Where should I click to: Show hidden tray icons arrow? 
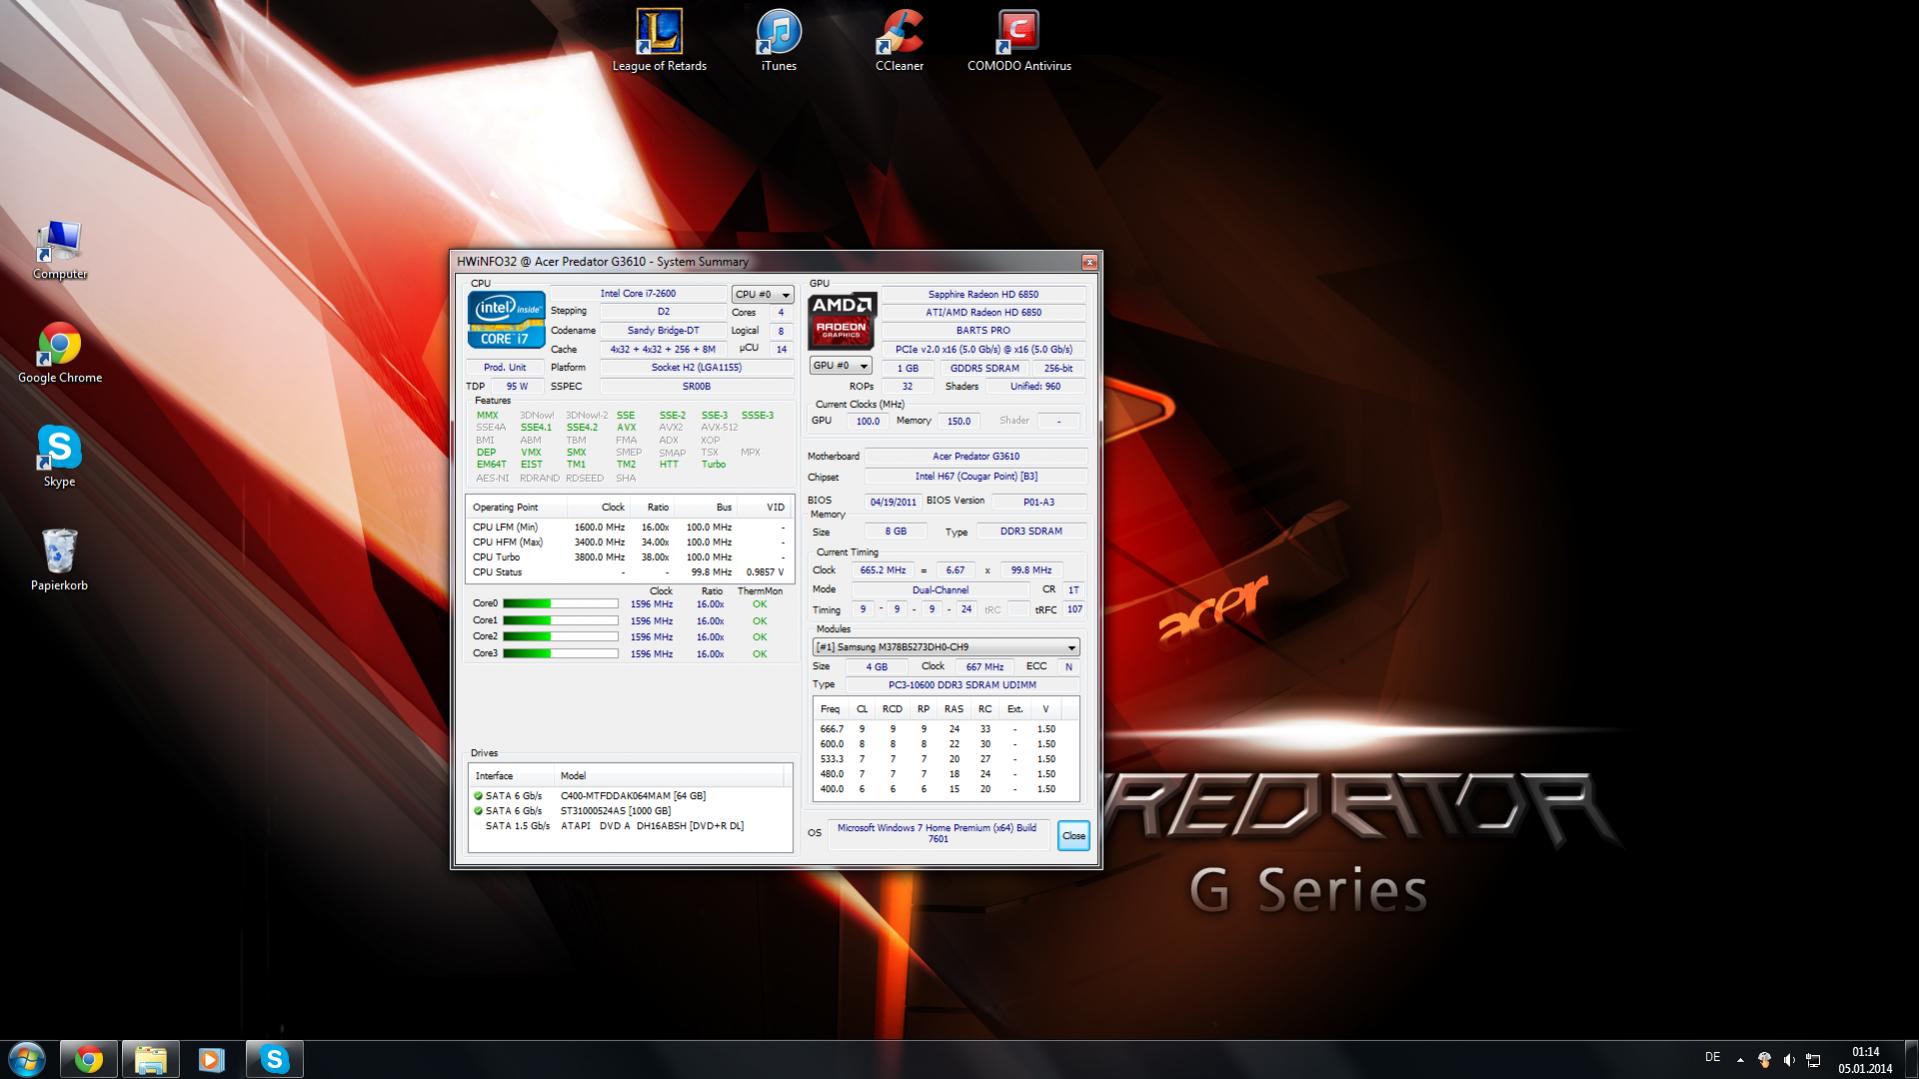[x=1740, y=1060]
